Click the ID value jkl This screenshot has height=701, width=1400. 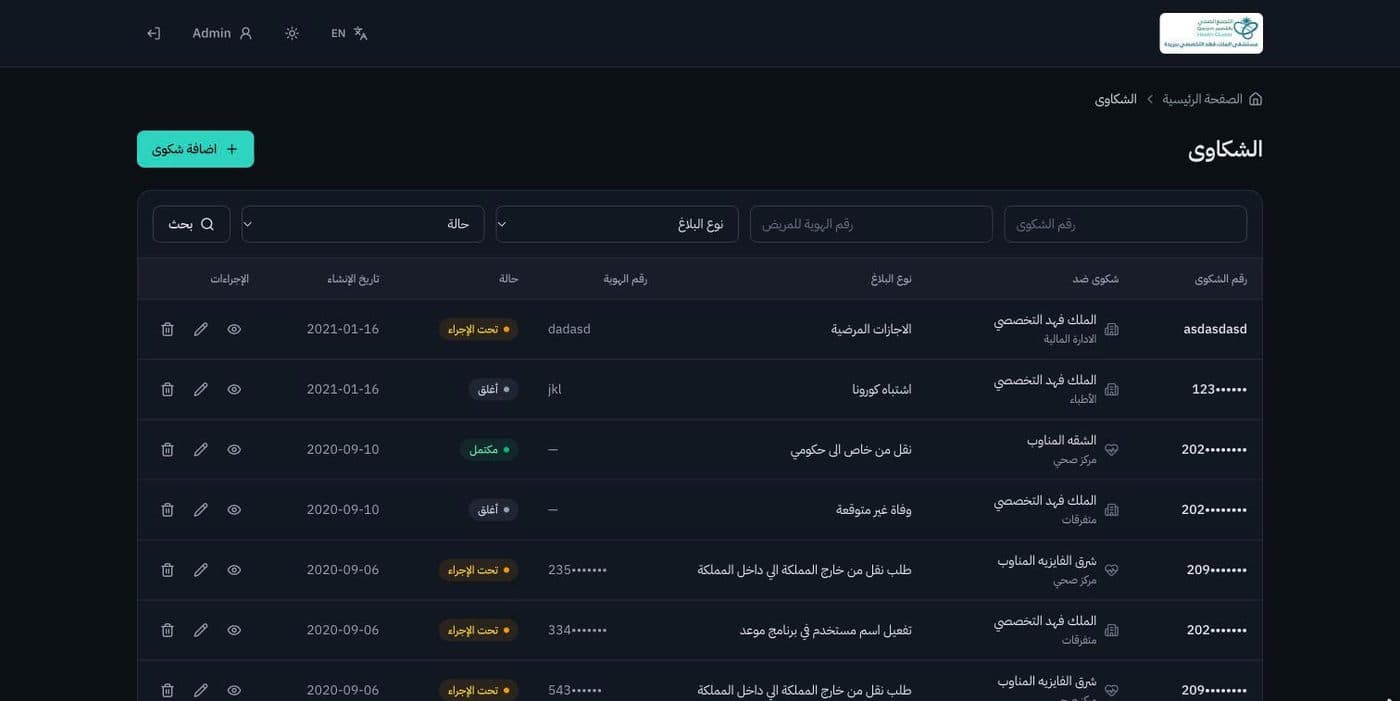[x=555, y=389]
